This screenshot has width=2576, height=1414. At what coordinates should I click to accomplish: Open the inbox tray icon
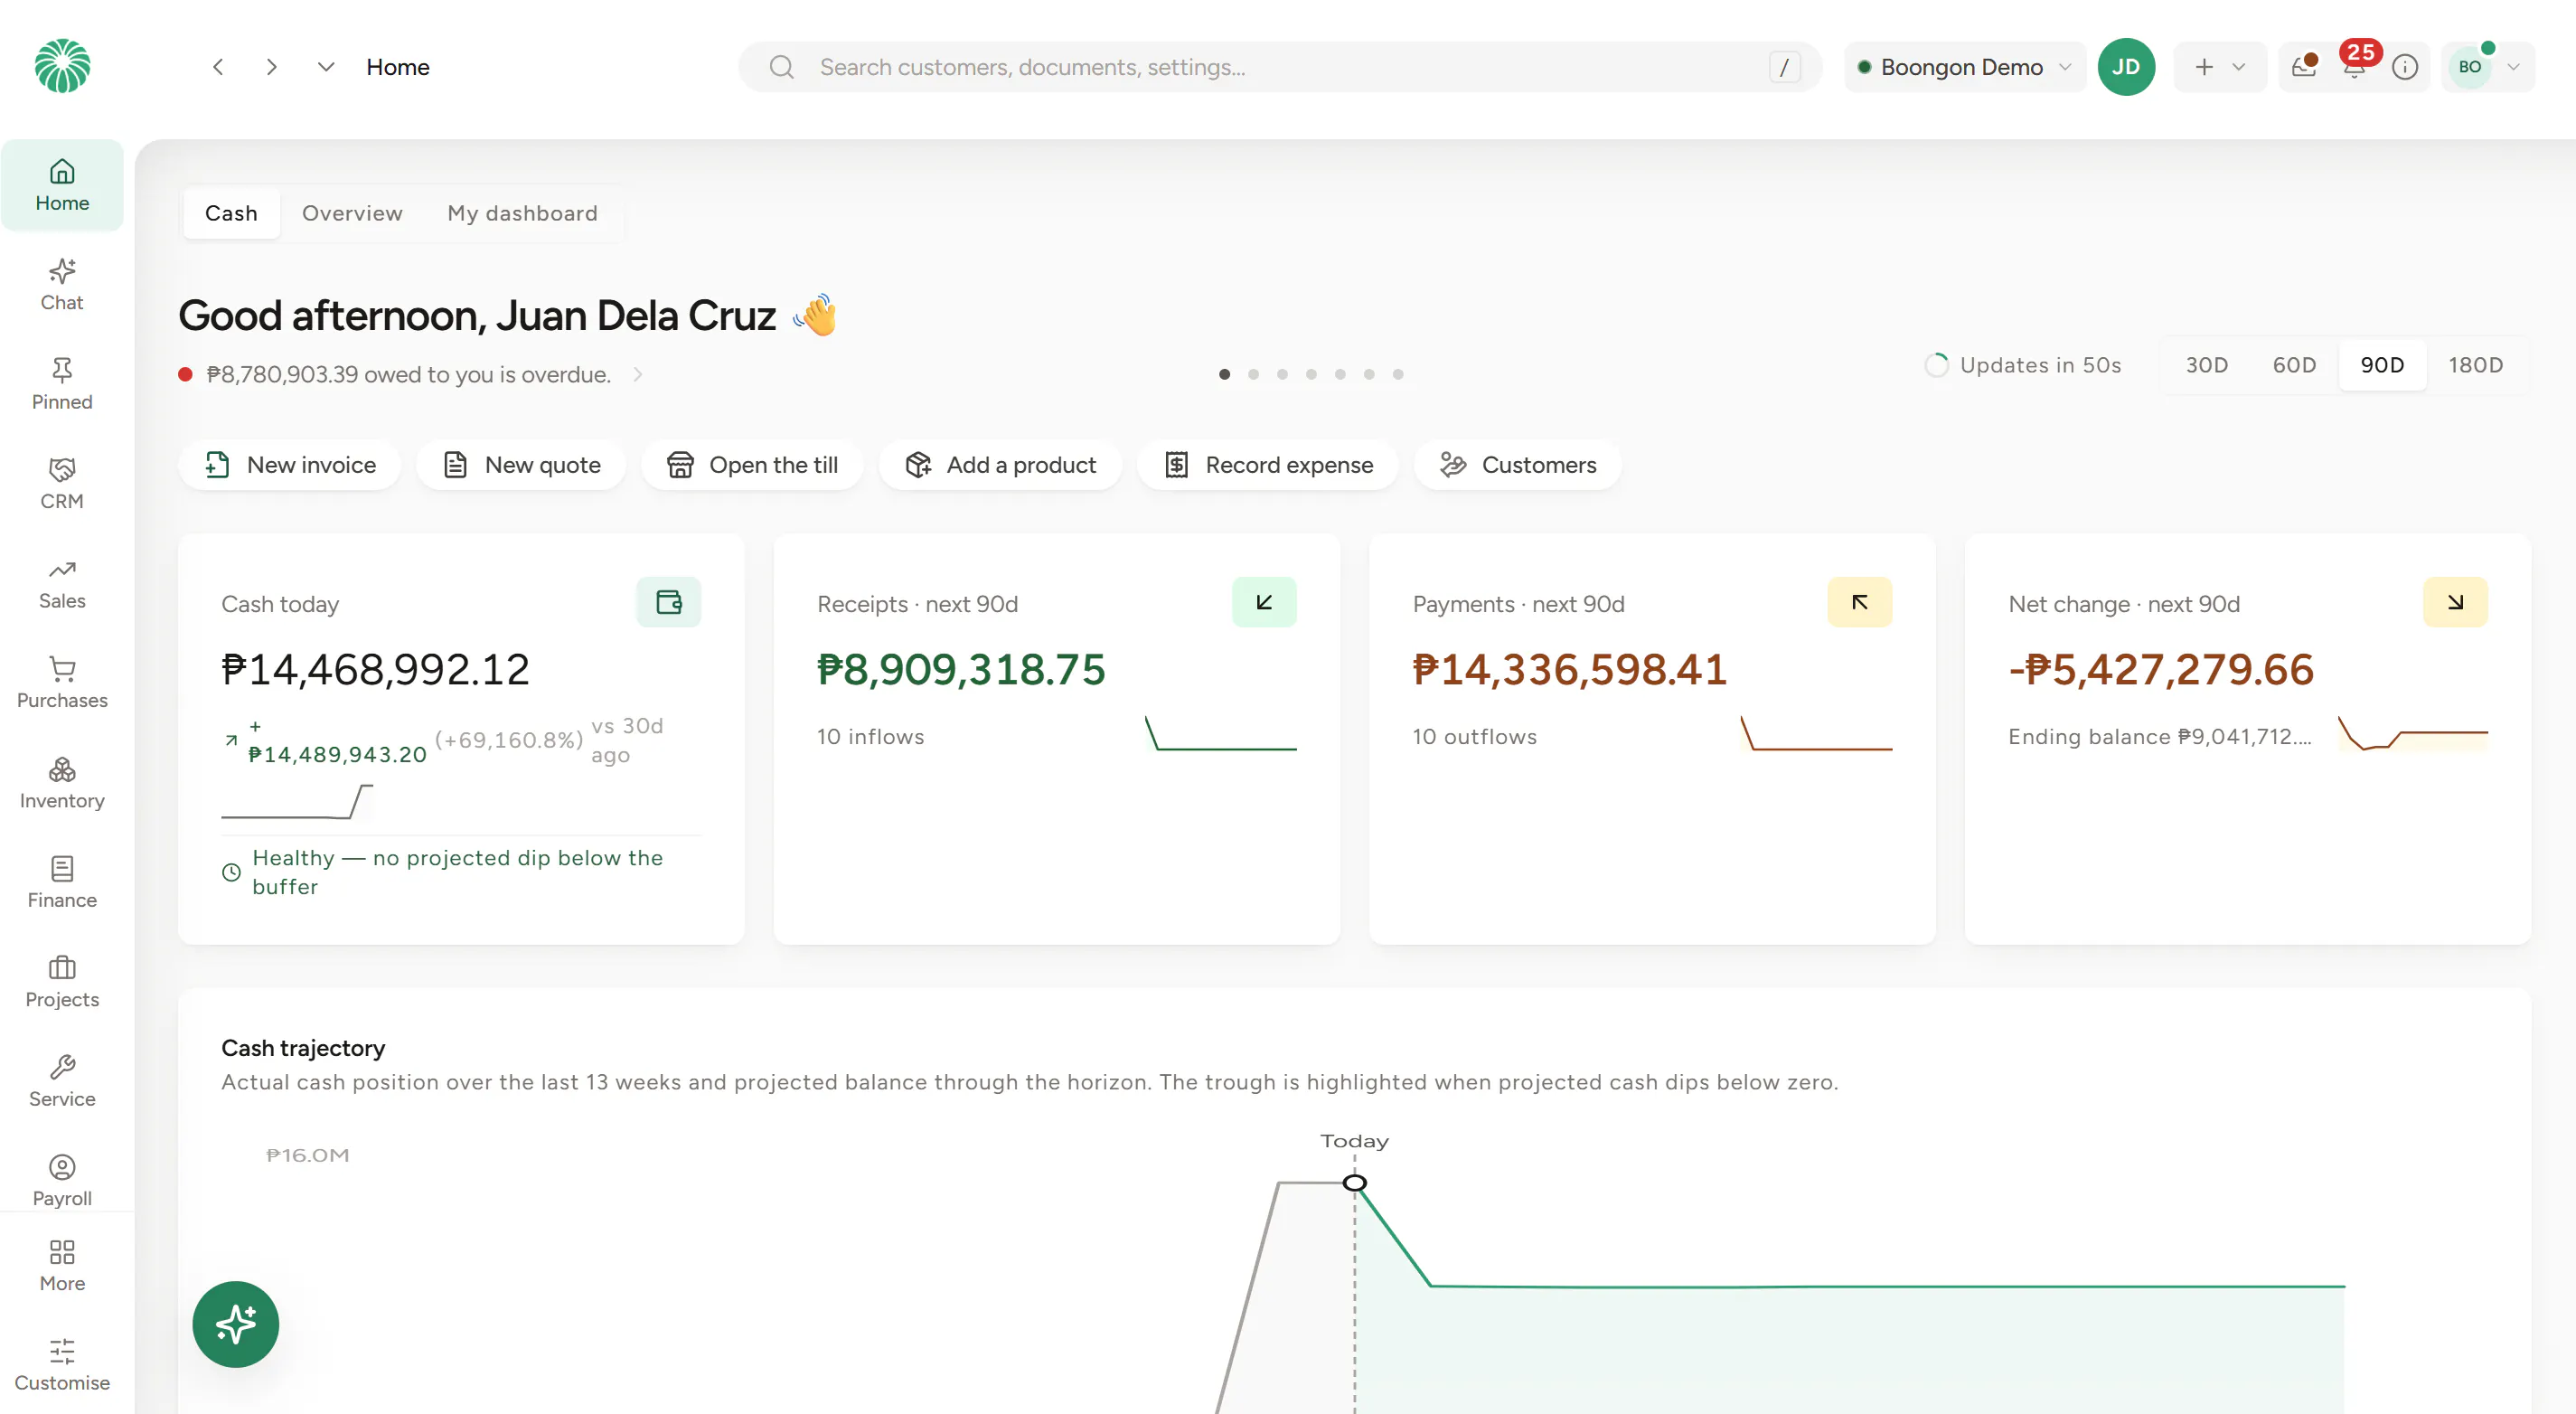coord(2304,67)
